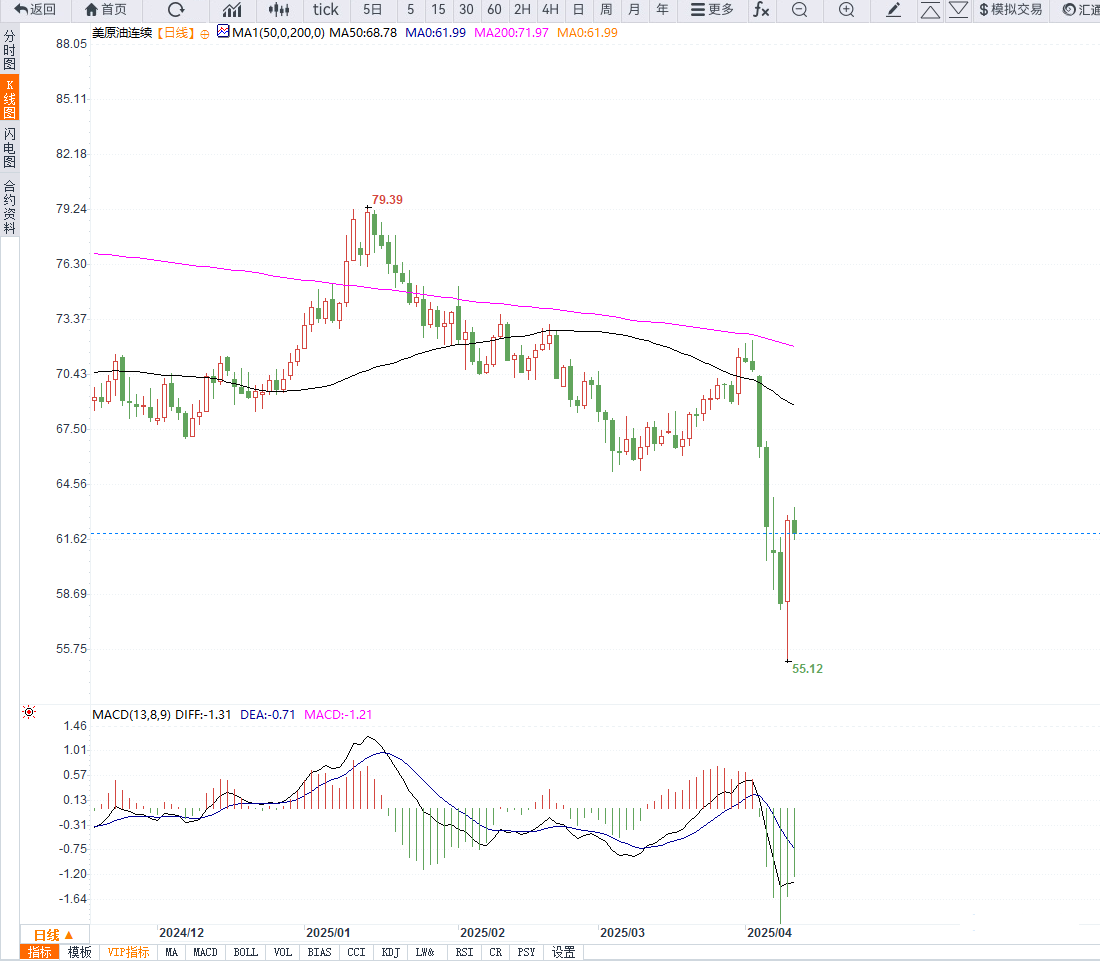
Task: Toggle the BOLL indicator
Action: coord(245,952)
